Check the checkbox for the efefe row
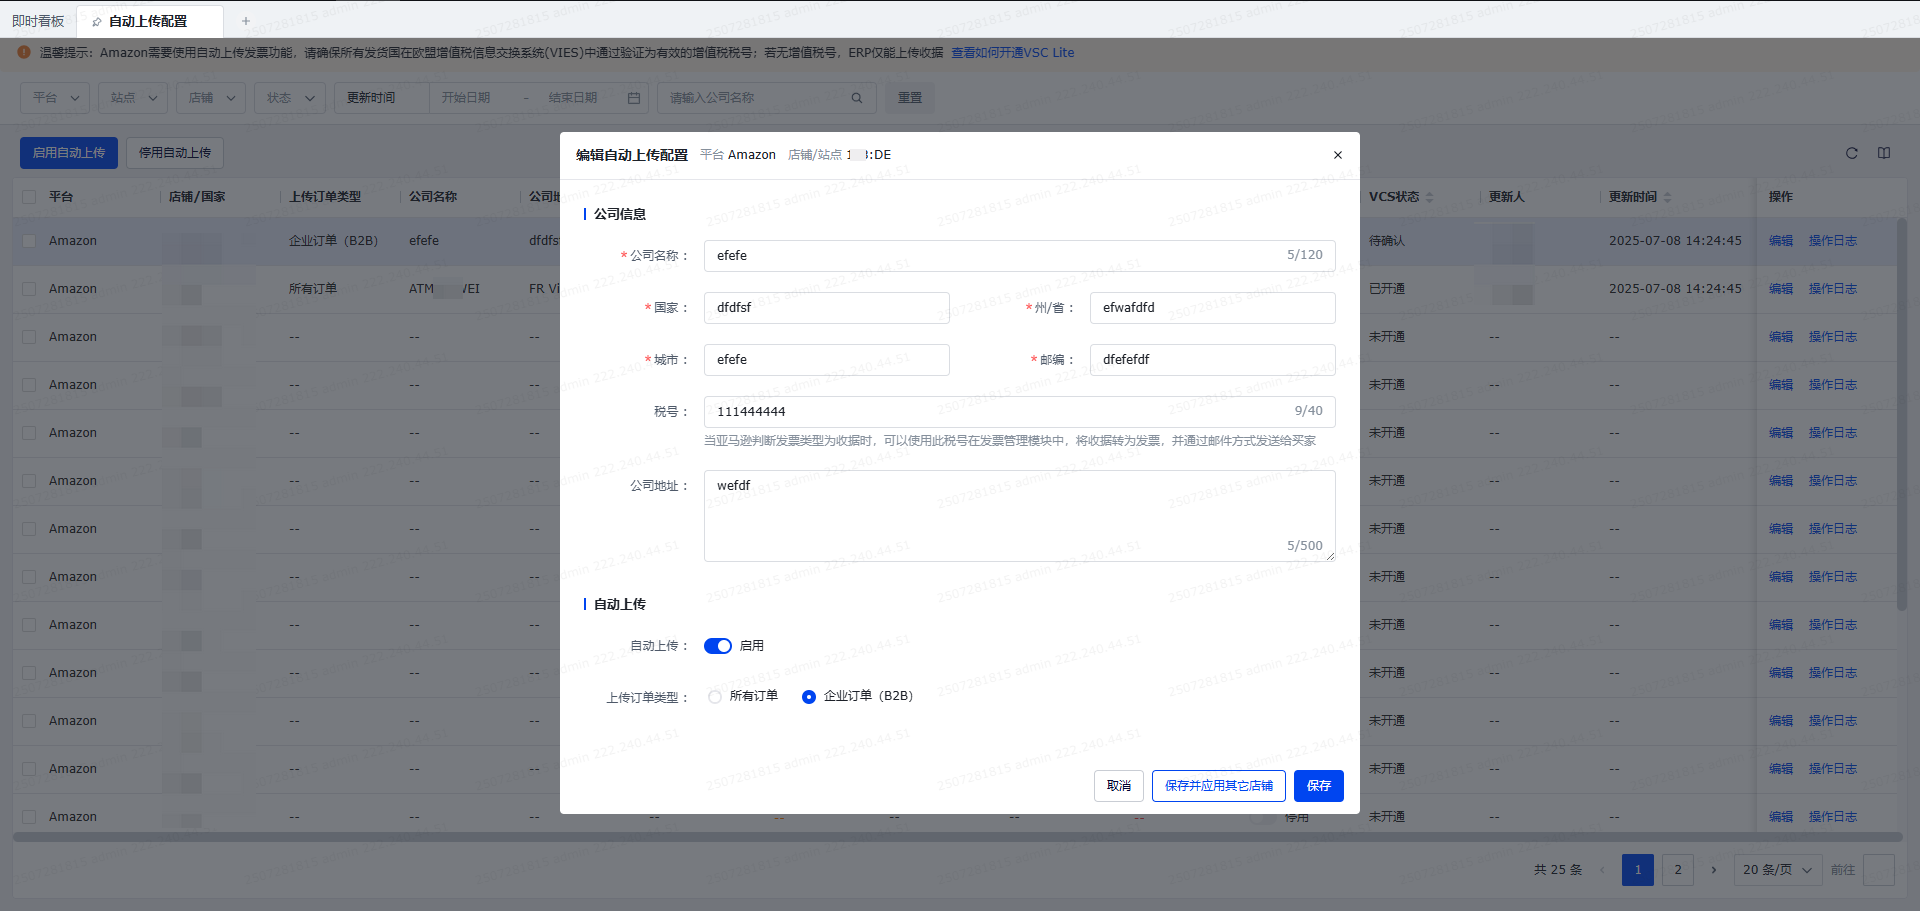 pyautogui.click(x=29, y=241)
